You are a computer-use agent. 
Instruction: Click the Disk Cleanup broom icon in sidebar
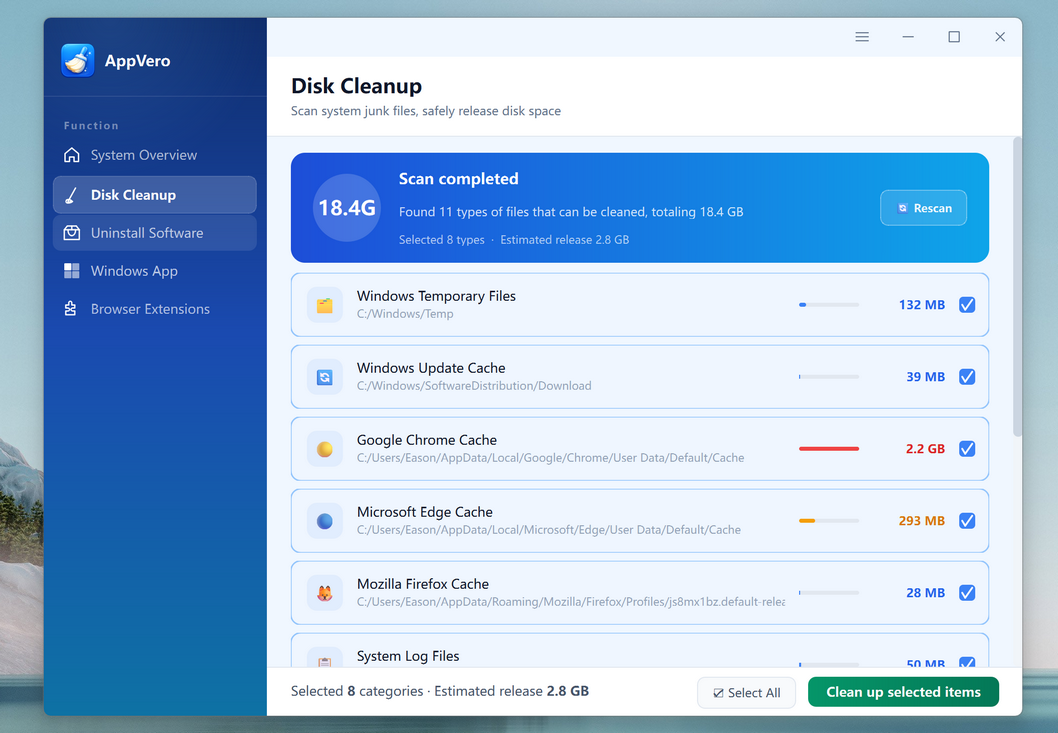[x=72, y=195]
